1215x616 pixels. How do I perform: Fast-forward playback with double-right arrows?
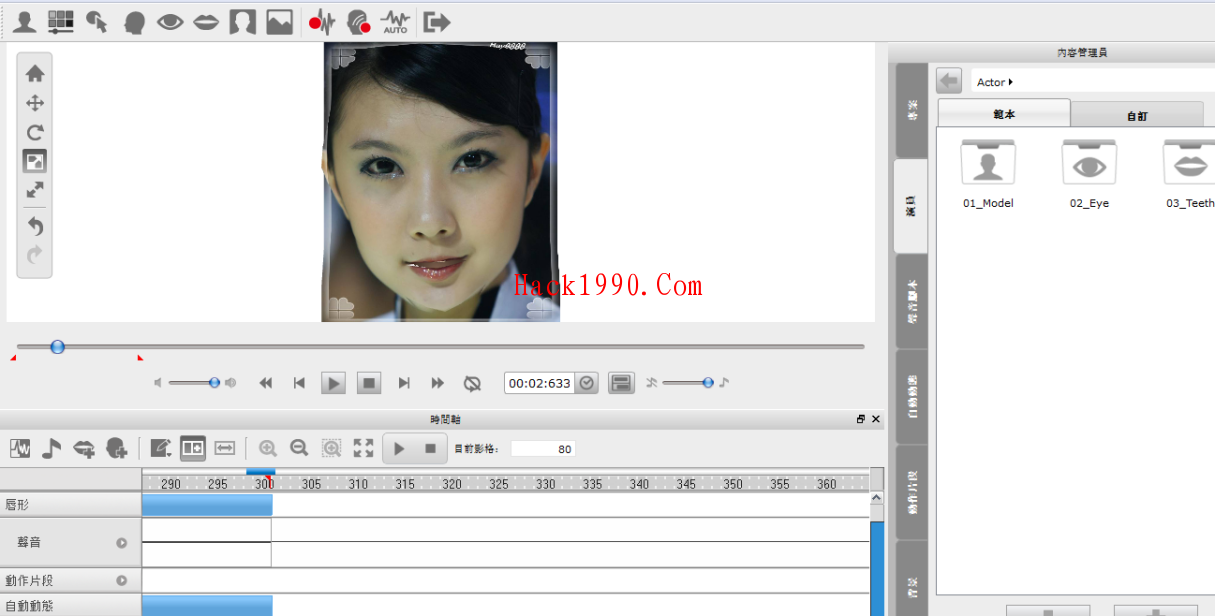(x=438, y=383)
